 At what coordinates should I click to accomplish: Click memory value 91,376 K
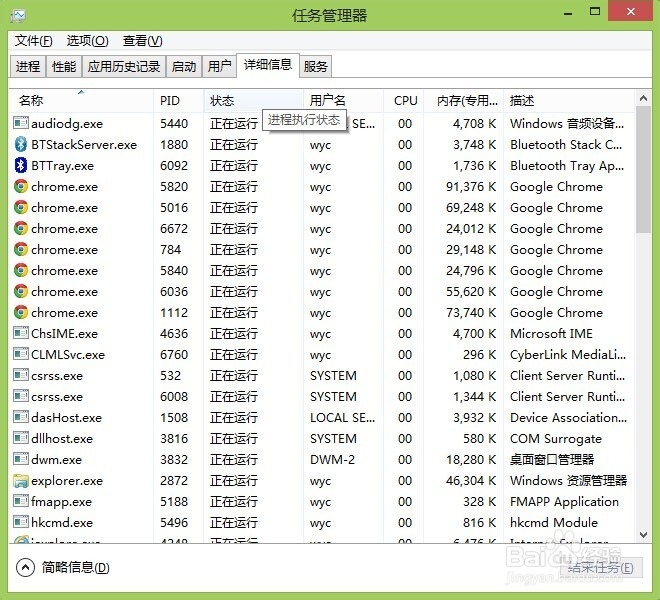pos(471,186)
